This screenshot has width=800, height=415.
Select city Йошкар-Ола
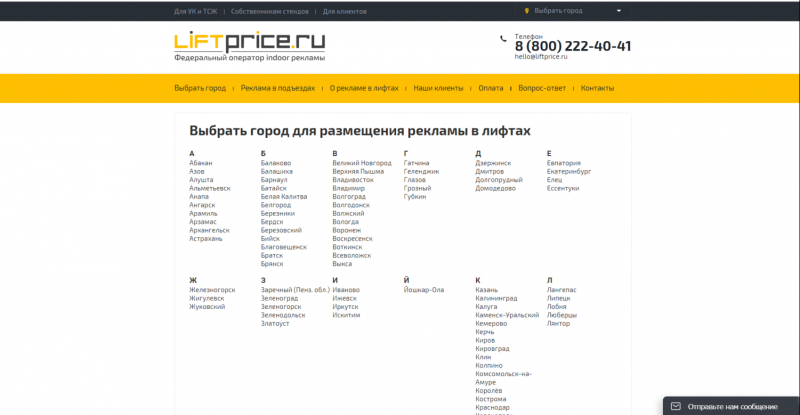pyautogui.click(x=424, y=290)
